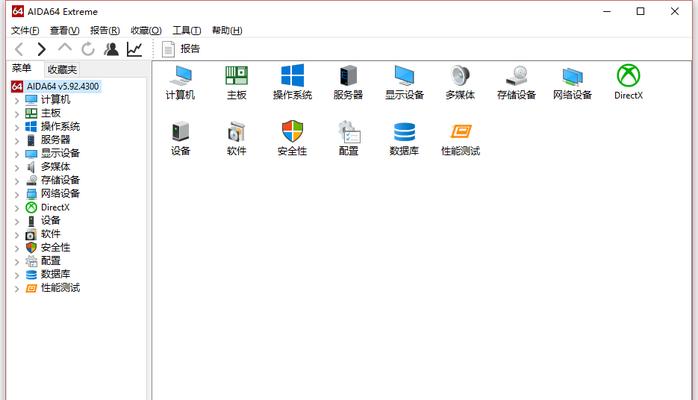Expand the 操作系统 tree node arrow
Image resolution: width=698 pixels, height=400 pixels.
coord(17,127)
